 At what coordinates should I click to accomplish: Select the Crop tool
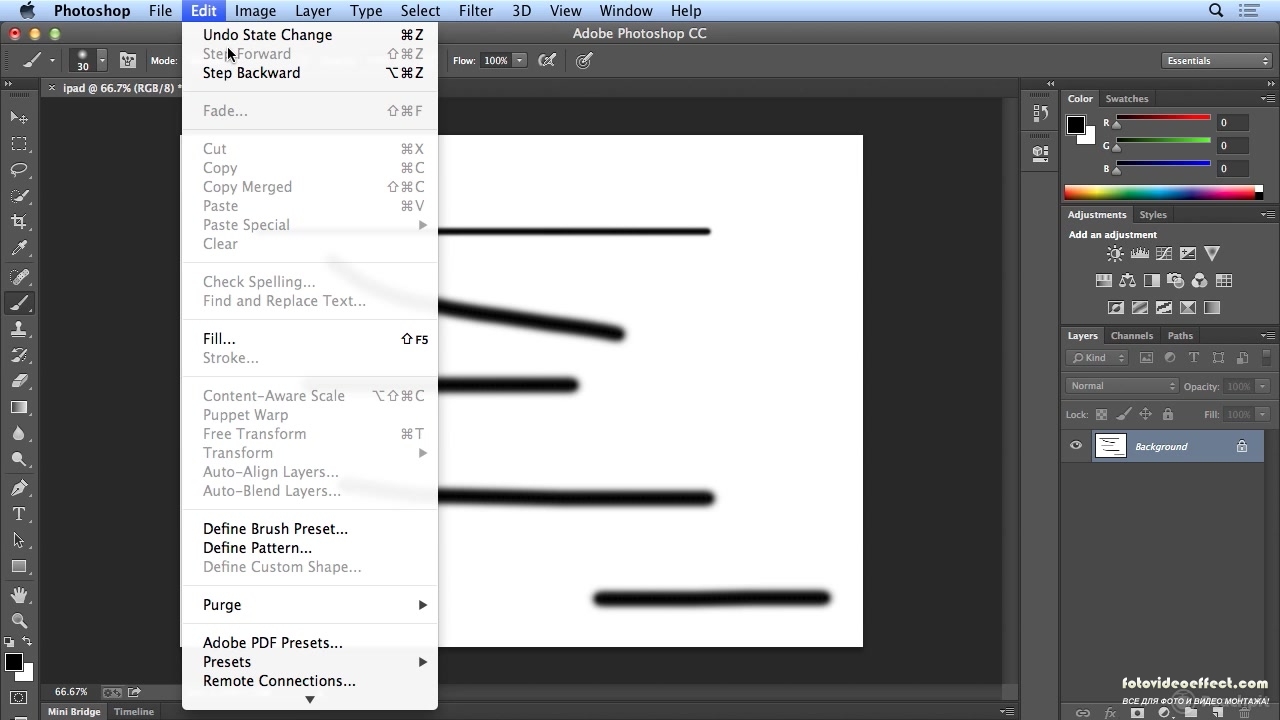(19, 222)
